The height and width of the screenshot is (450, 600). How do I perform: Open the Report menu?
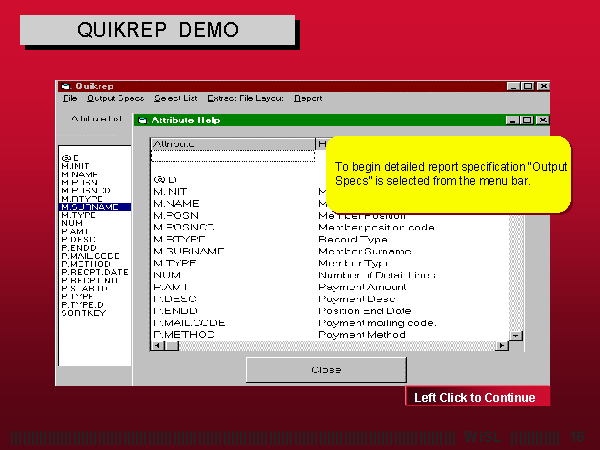(308, 98)
